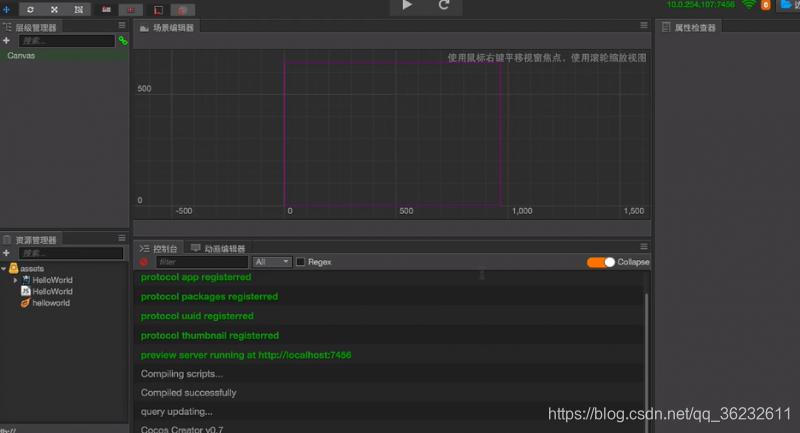Image resolution: width=800 pixels, height=433 pixels.
Task: Click the 'protocol app registerred' log line
Action: click(x=196, y=277)
